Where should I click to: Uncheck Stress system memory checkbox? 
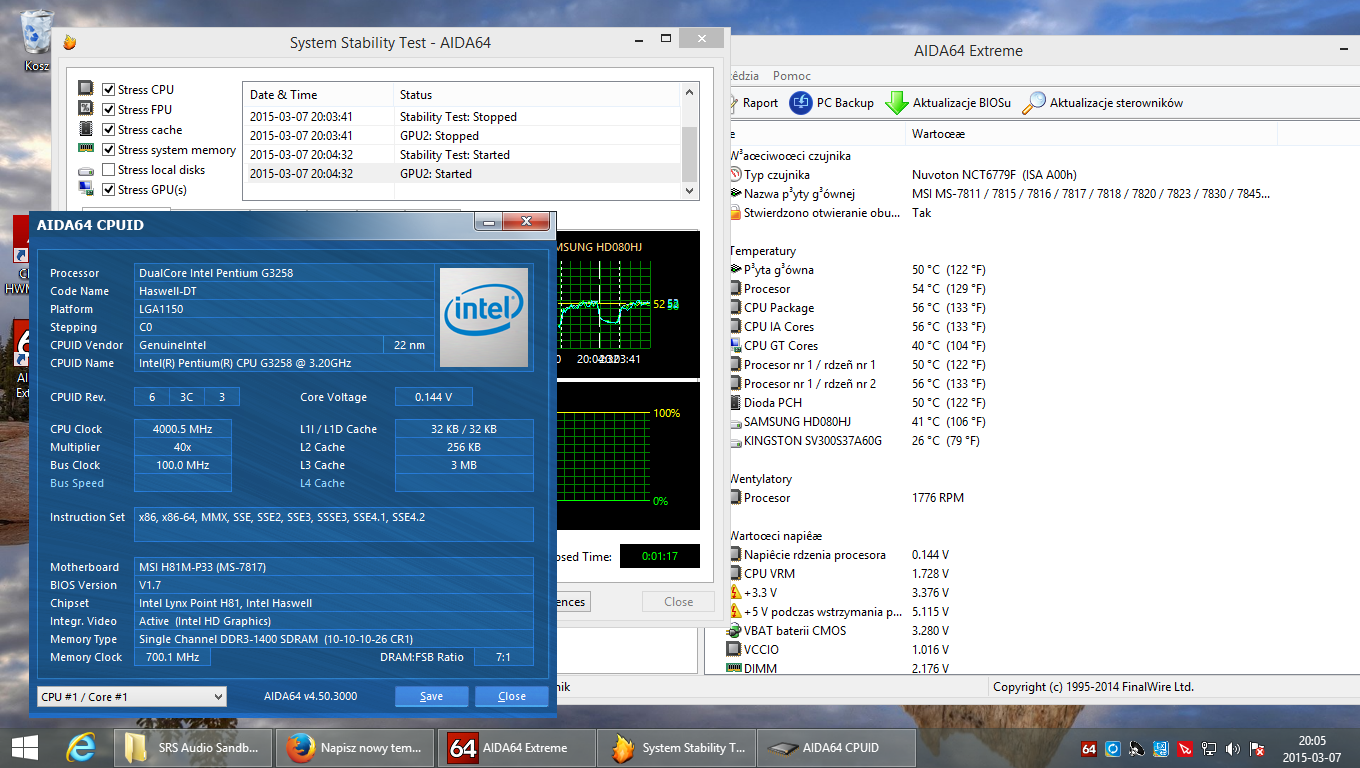click(x=108, y=150)
